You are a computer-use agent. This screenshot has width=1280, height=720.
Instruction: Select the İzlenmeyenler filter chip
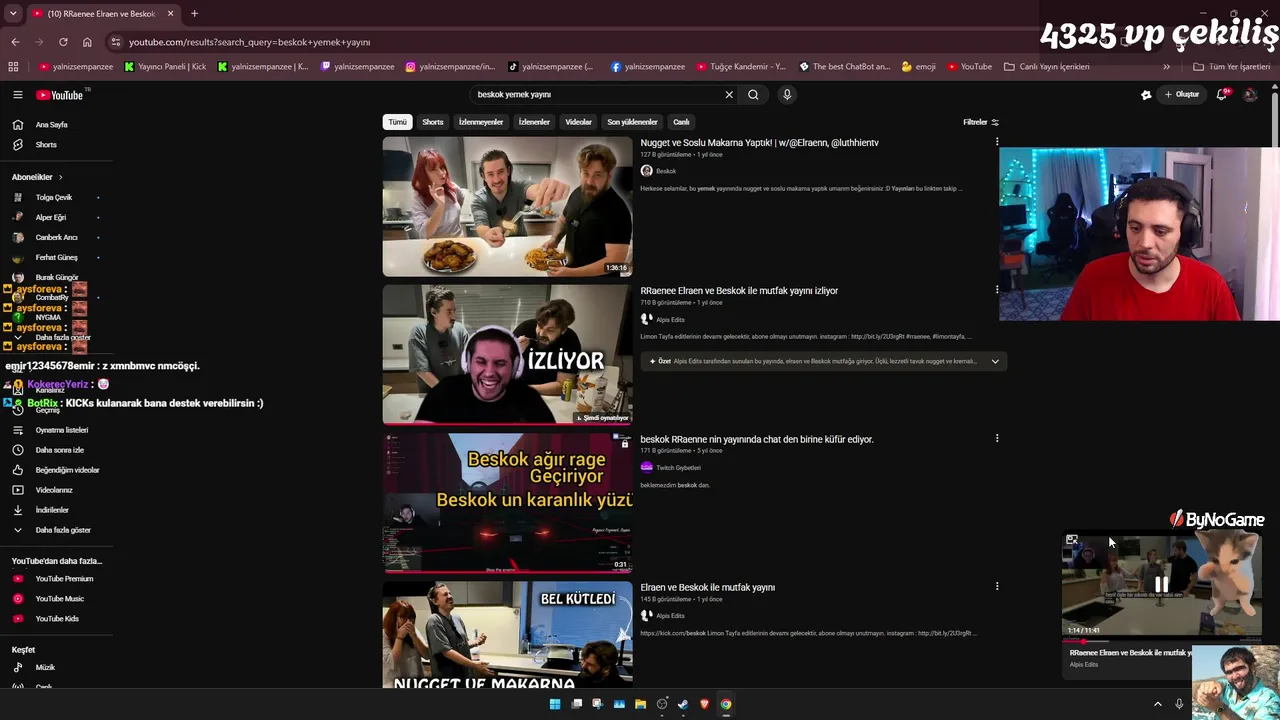point(481,122)
